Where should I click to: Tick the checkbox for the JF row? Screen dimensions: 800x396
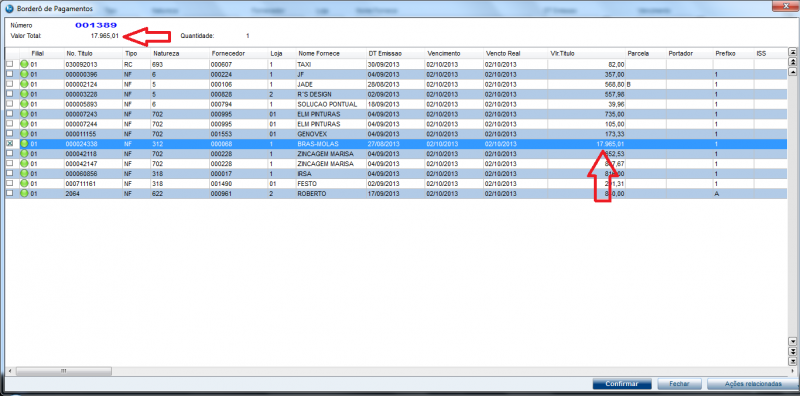[10, 75]
